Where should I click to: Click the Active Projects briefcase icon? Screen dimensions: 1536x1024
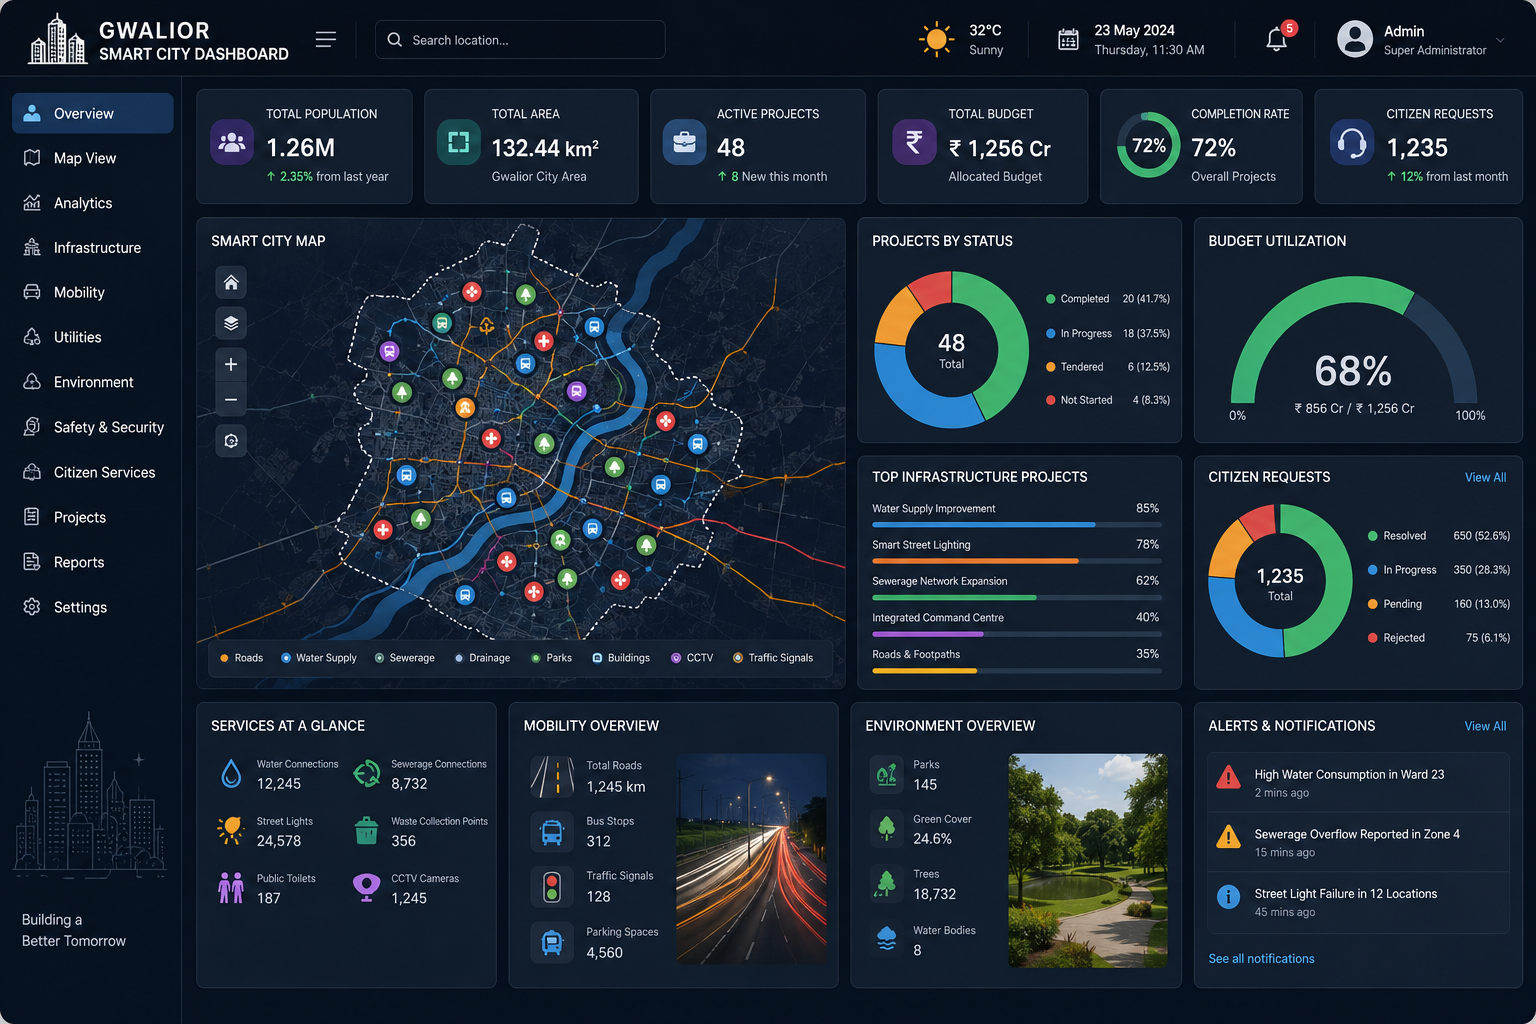(684, 142)
